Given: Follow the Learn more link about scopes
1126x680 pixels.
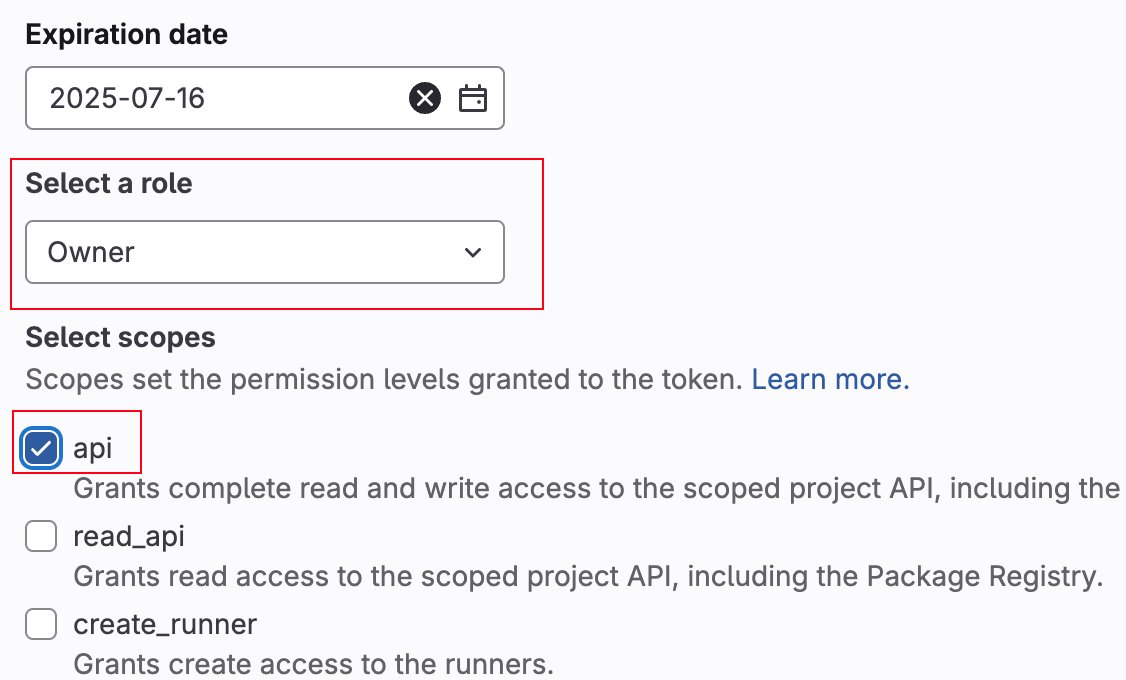Looking at the screenshot, I should pyautogui.click(x=830, y=379).
